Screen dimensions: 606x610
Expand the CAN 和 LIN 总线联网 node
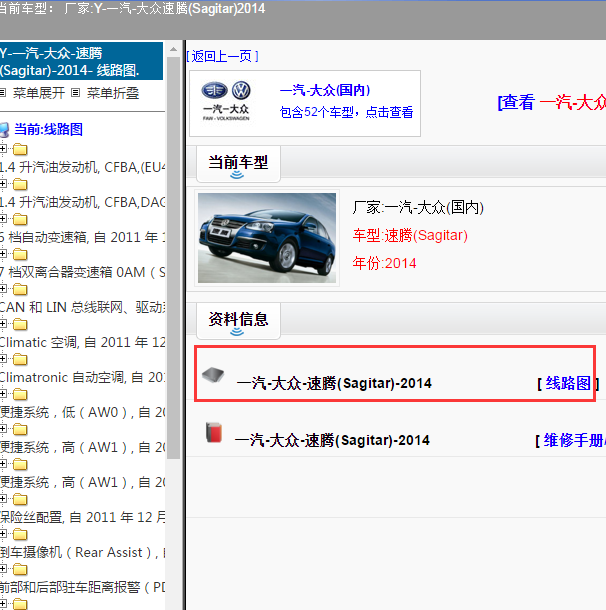pos(3,289)
